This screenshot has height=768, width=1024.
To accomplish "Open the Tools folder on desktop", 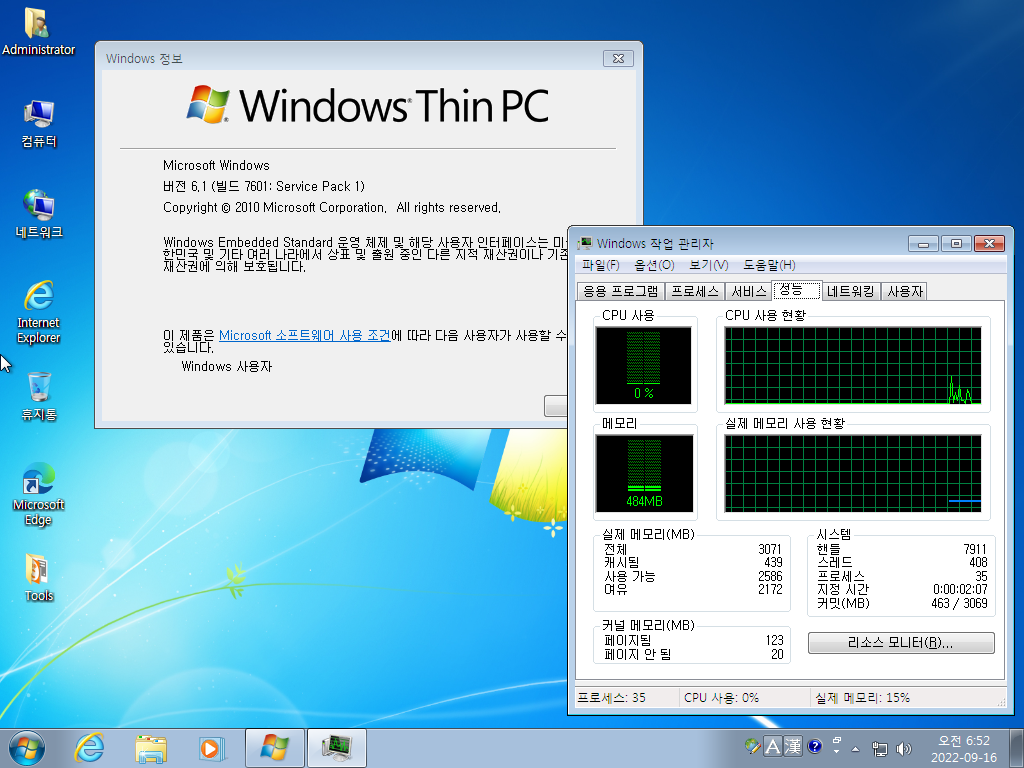I will click(38, 577).
